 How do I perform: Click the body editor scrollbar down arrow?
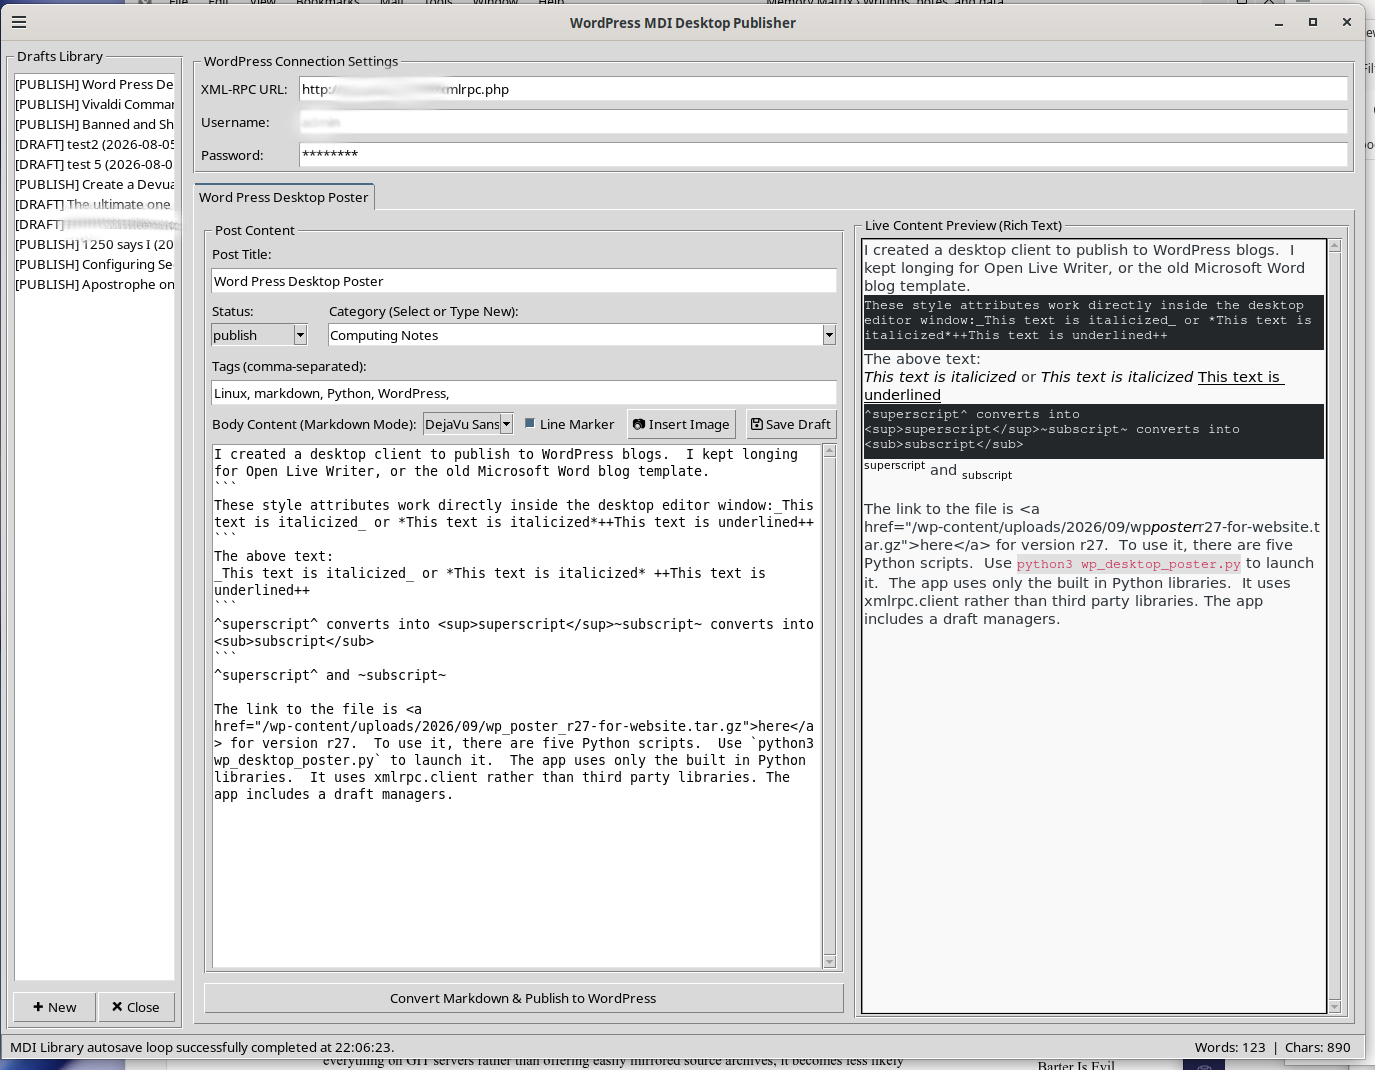(829, 962)
